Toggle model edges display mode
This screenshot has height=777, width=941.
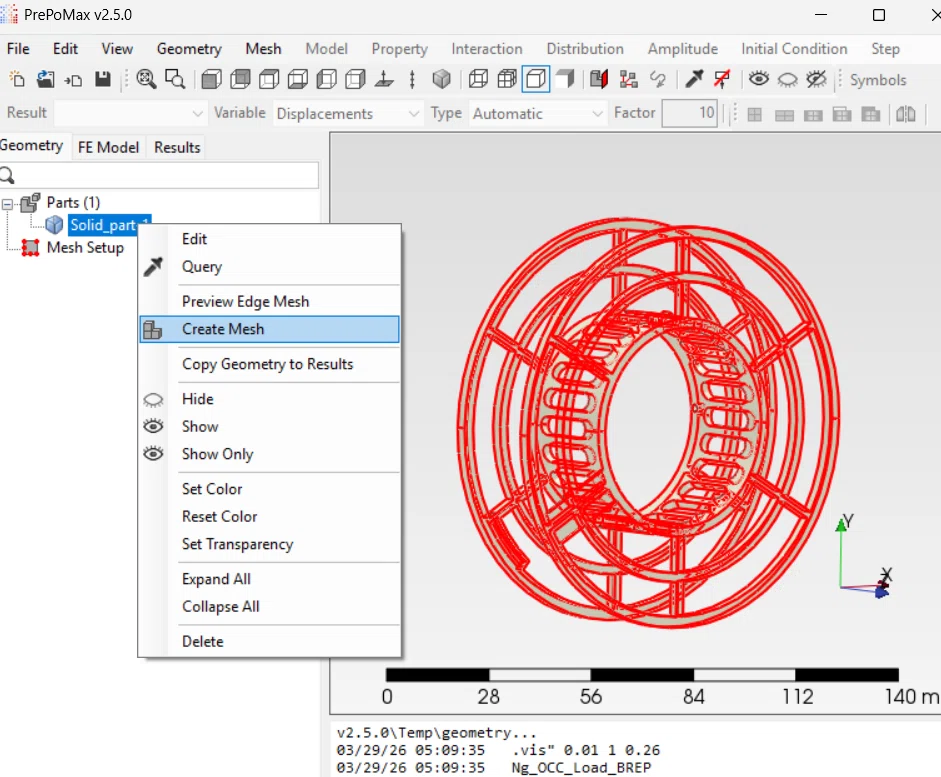click(536, 79)
